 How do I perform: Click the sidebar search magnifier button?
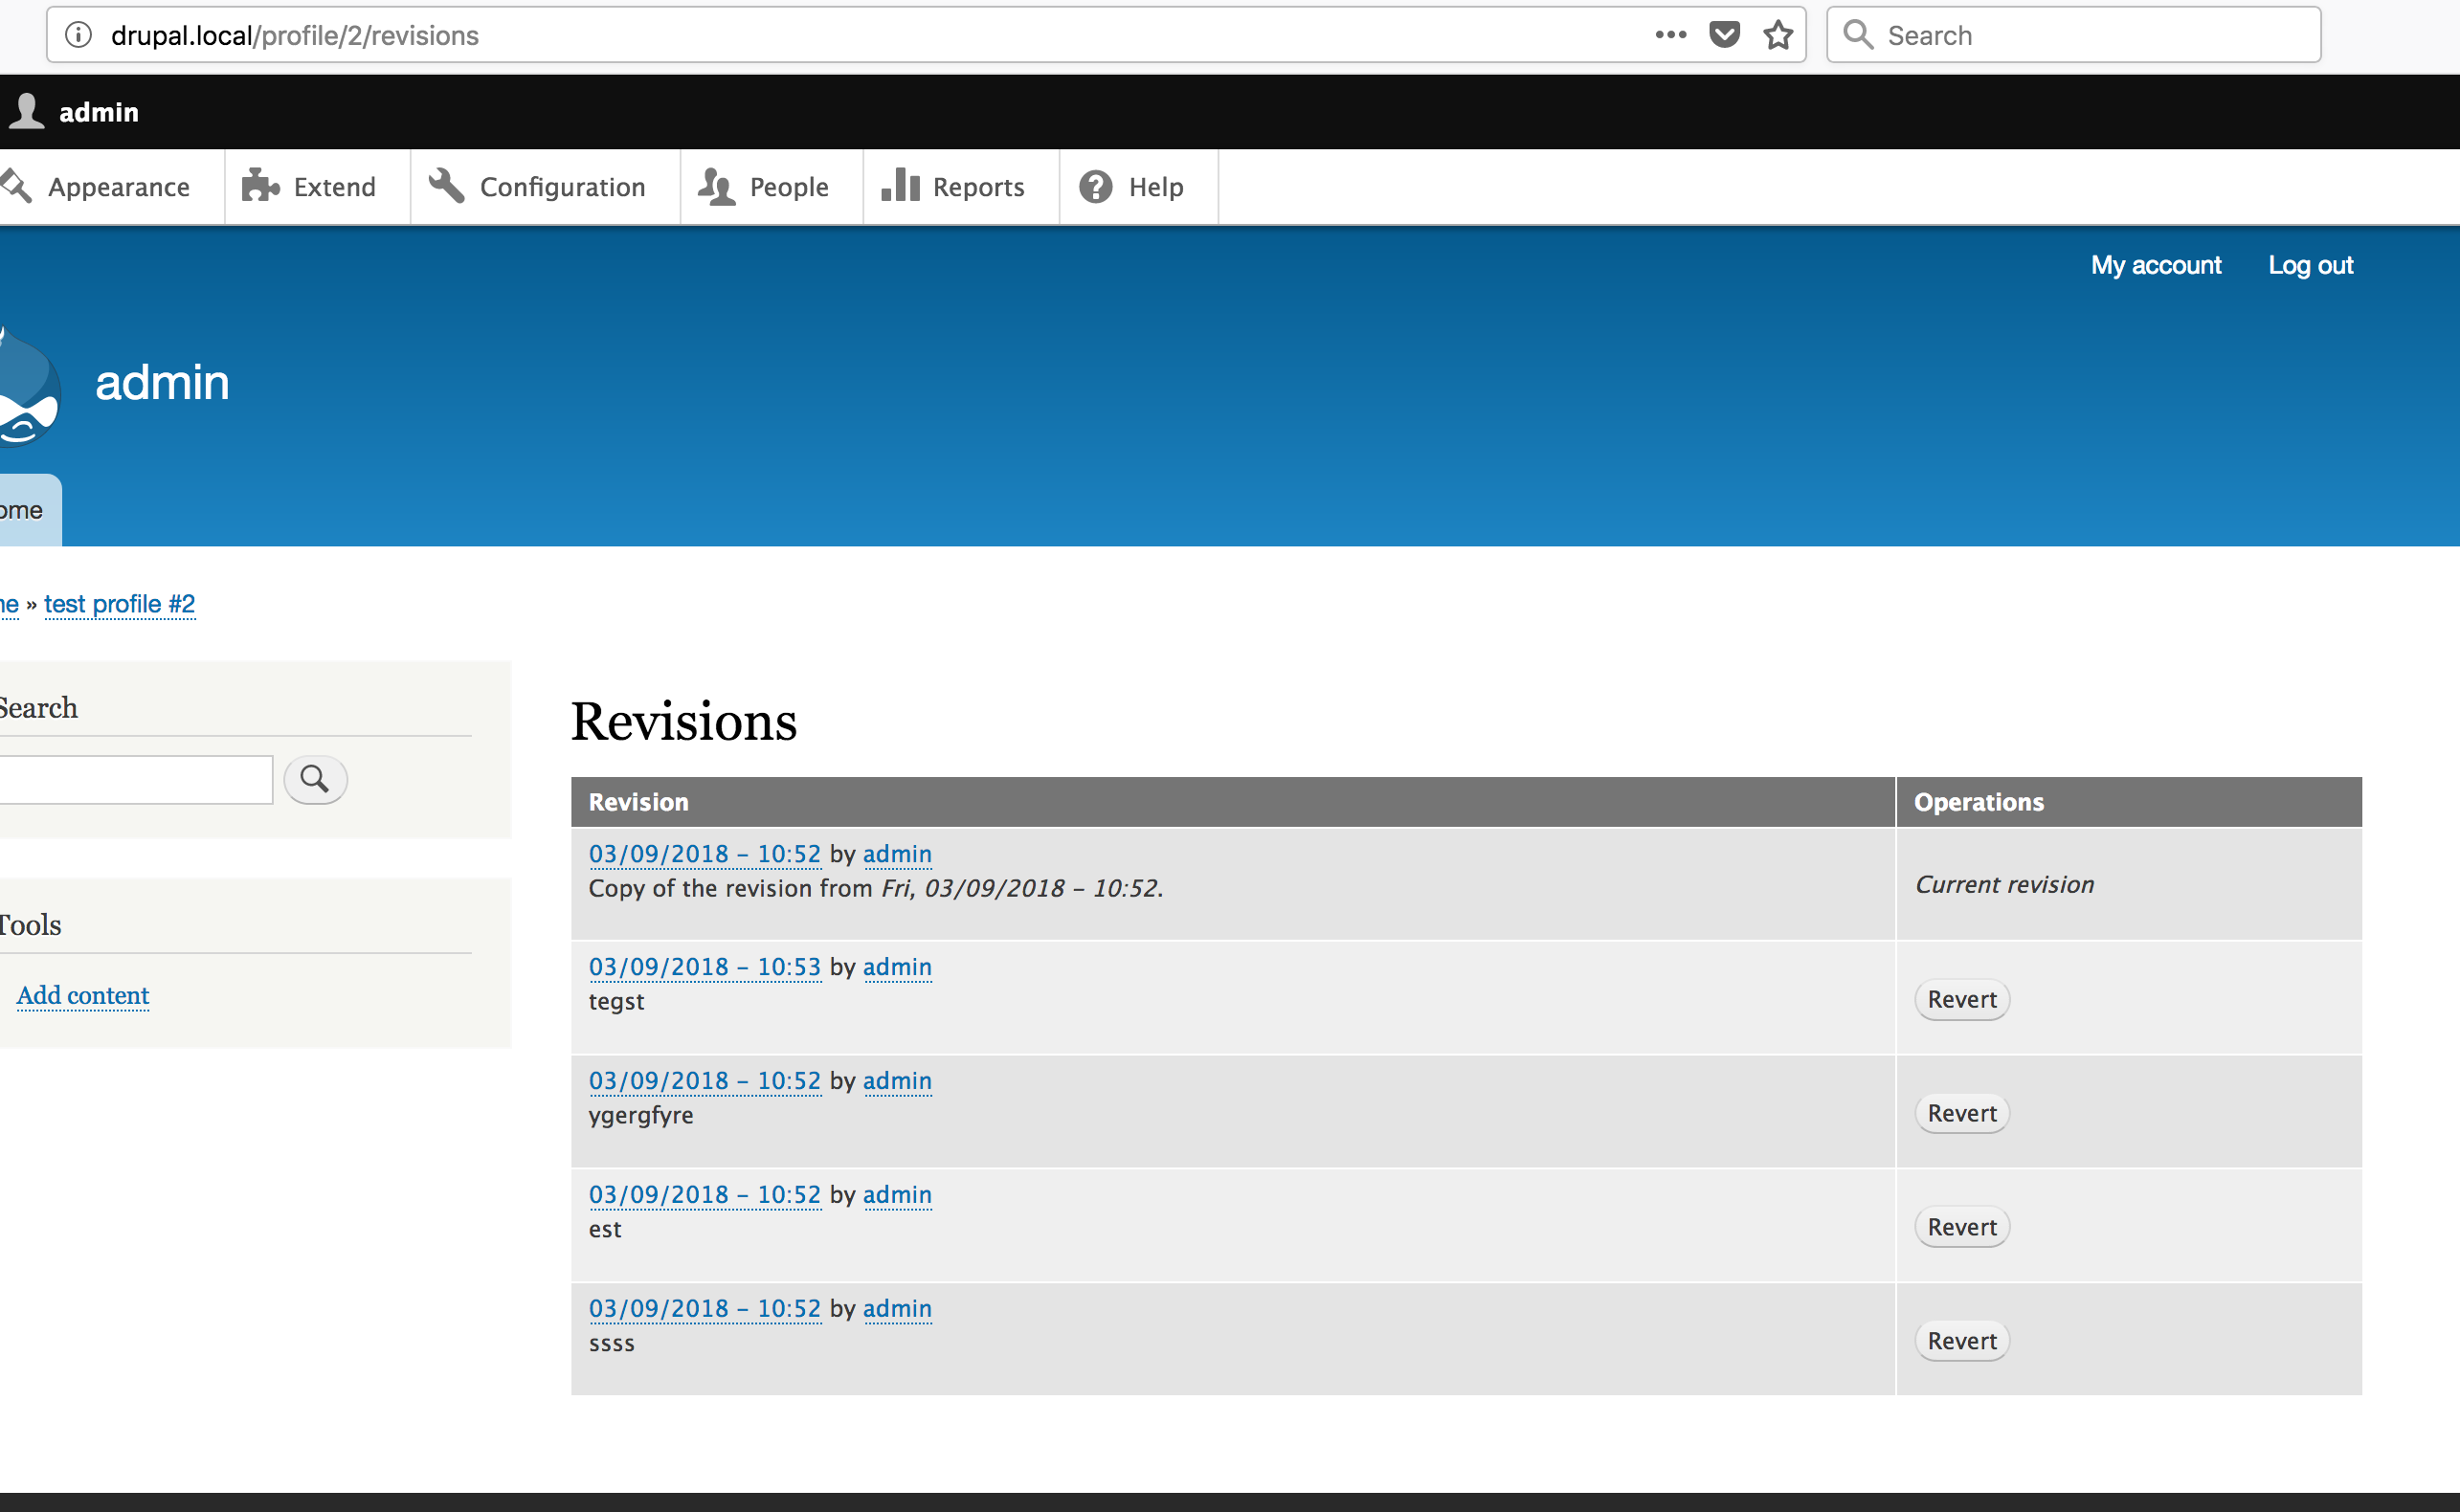pyautogui.click(x=315, y=779)
